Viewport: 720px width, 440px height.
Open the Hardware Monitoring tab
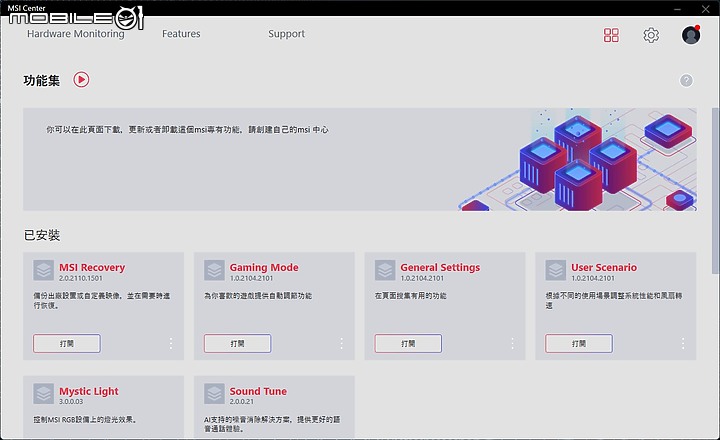coord(75,34)
